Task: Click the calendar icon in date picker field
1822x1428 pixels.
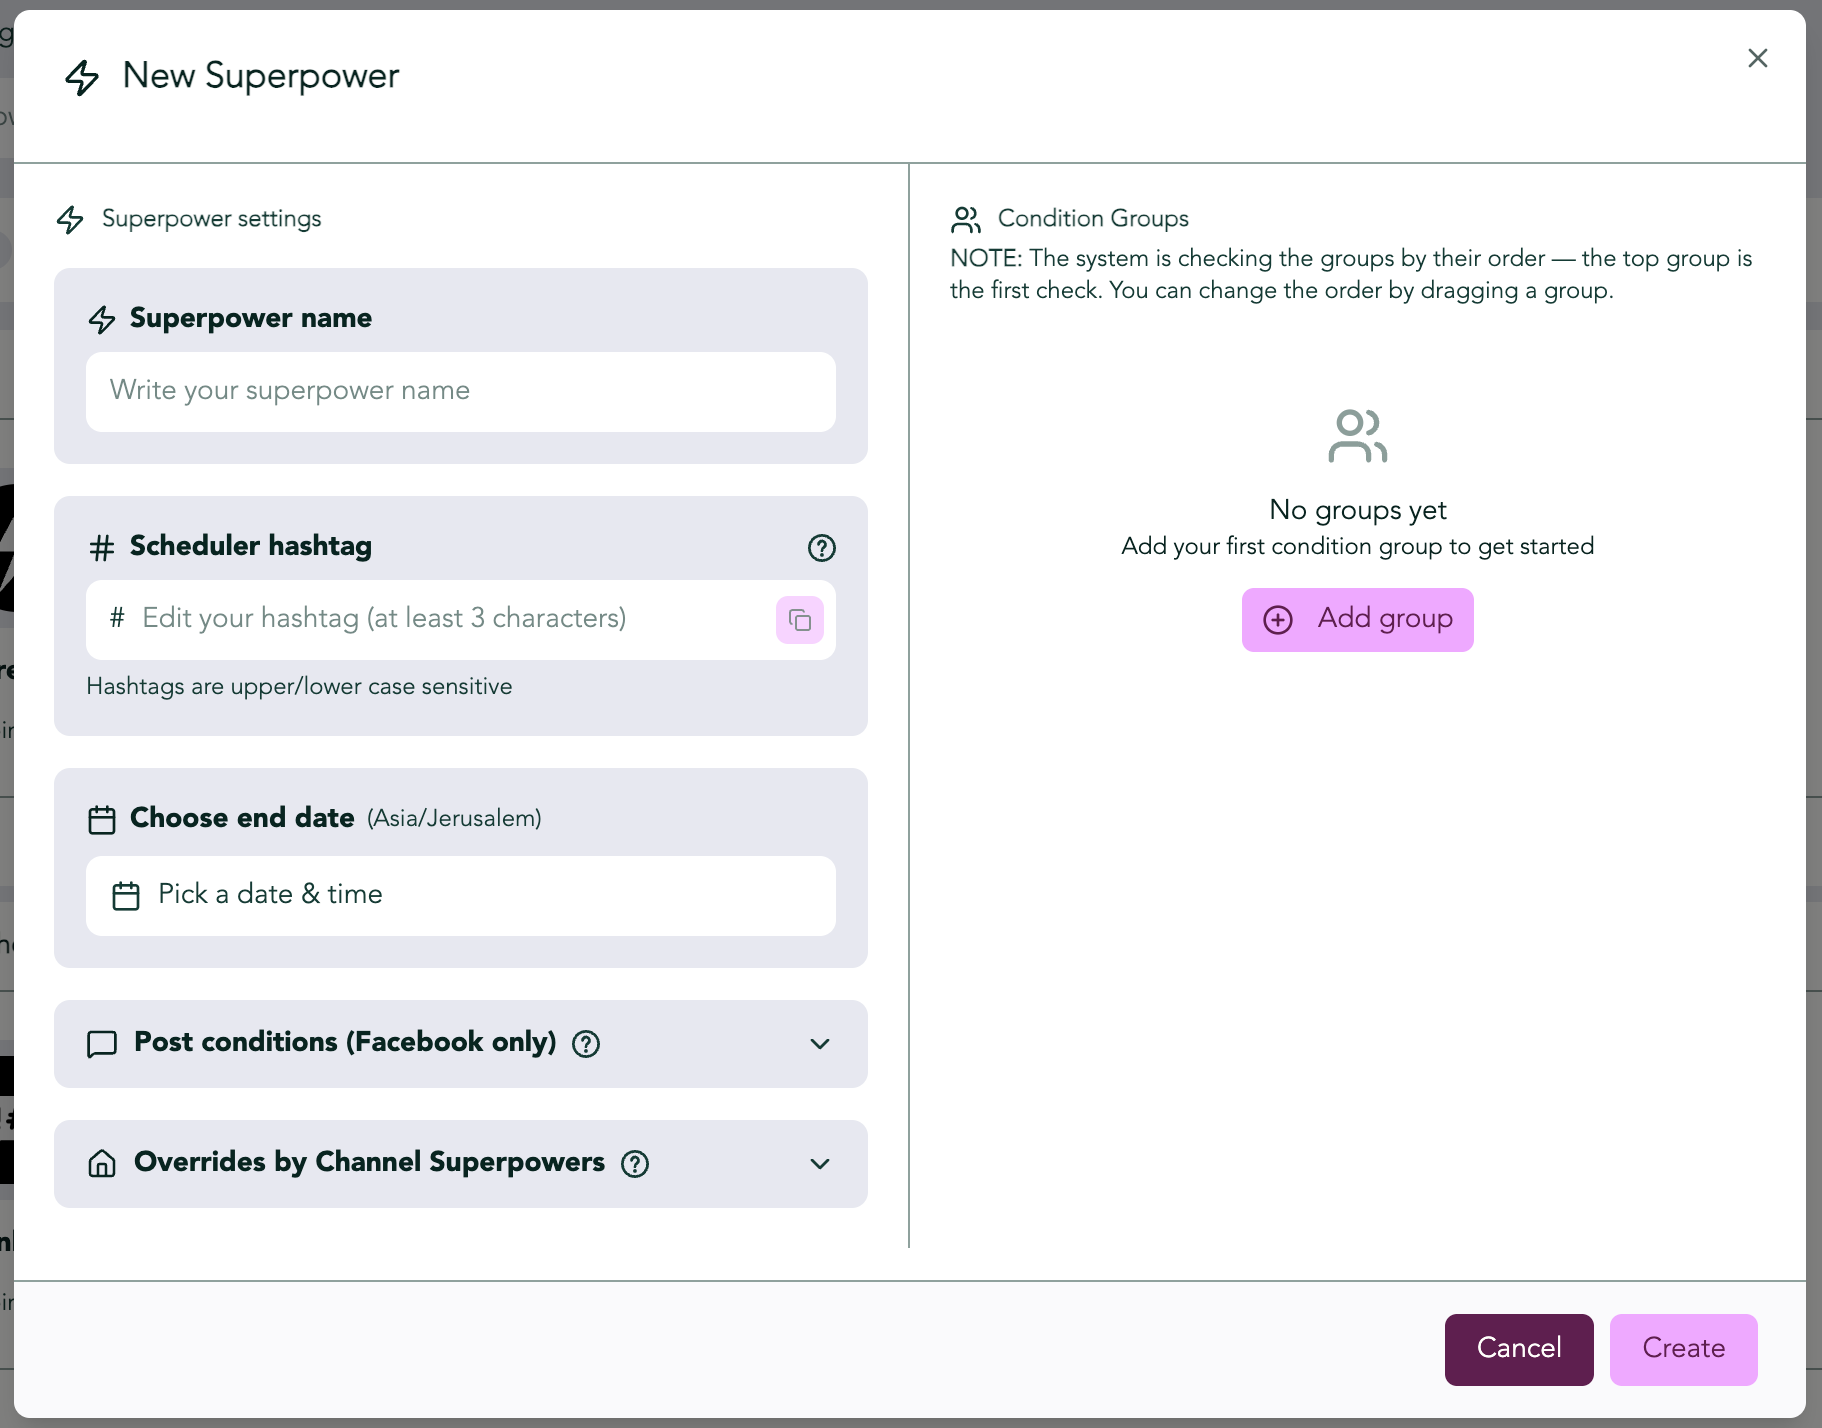Action: 126,895
